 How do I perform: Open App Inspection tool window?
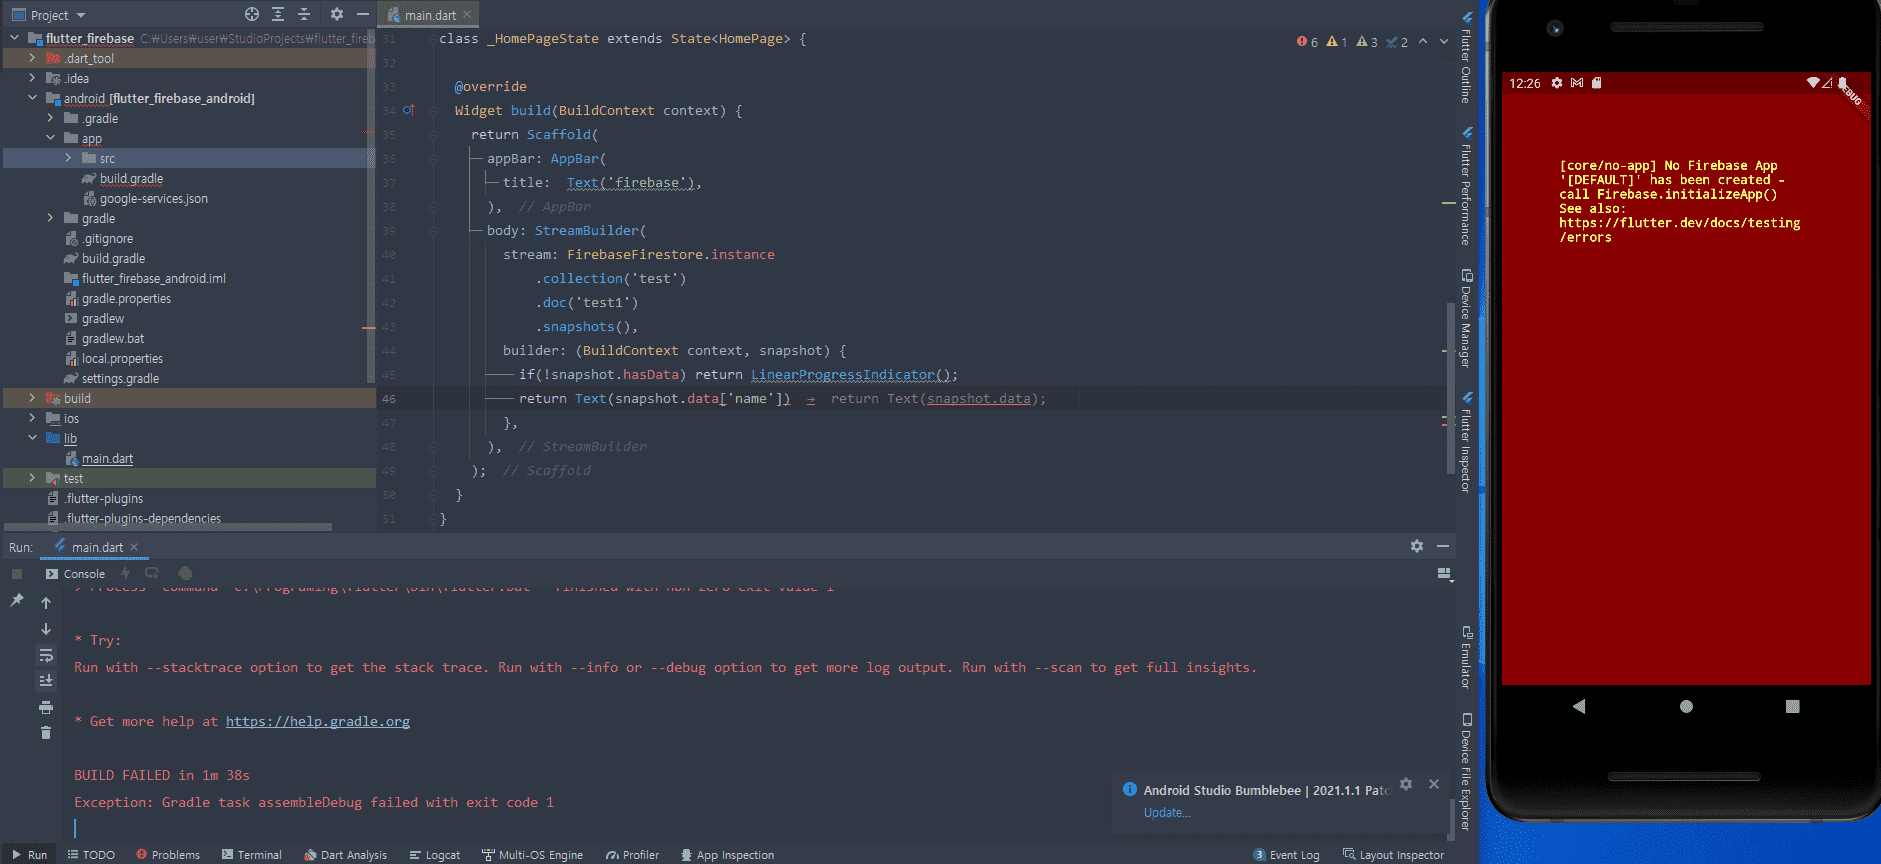(x=727, y=855)
